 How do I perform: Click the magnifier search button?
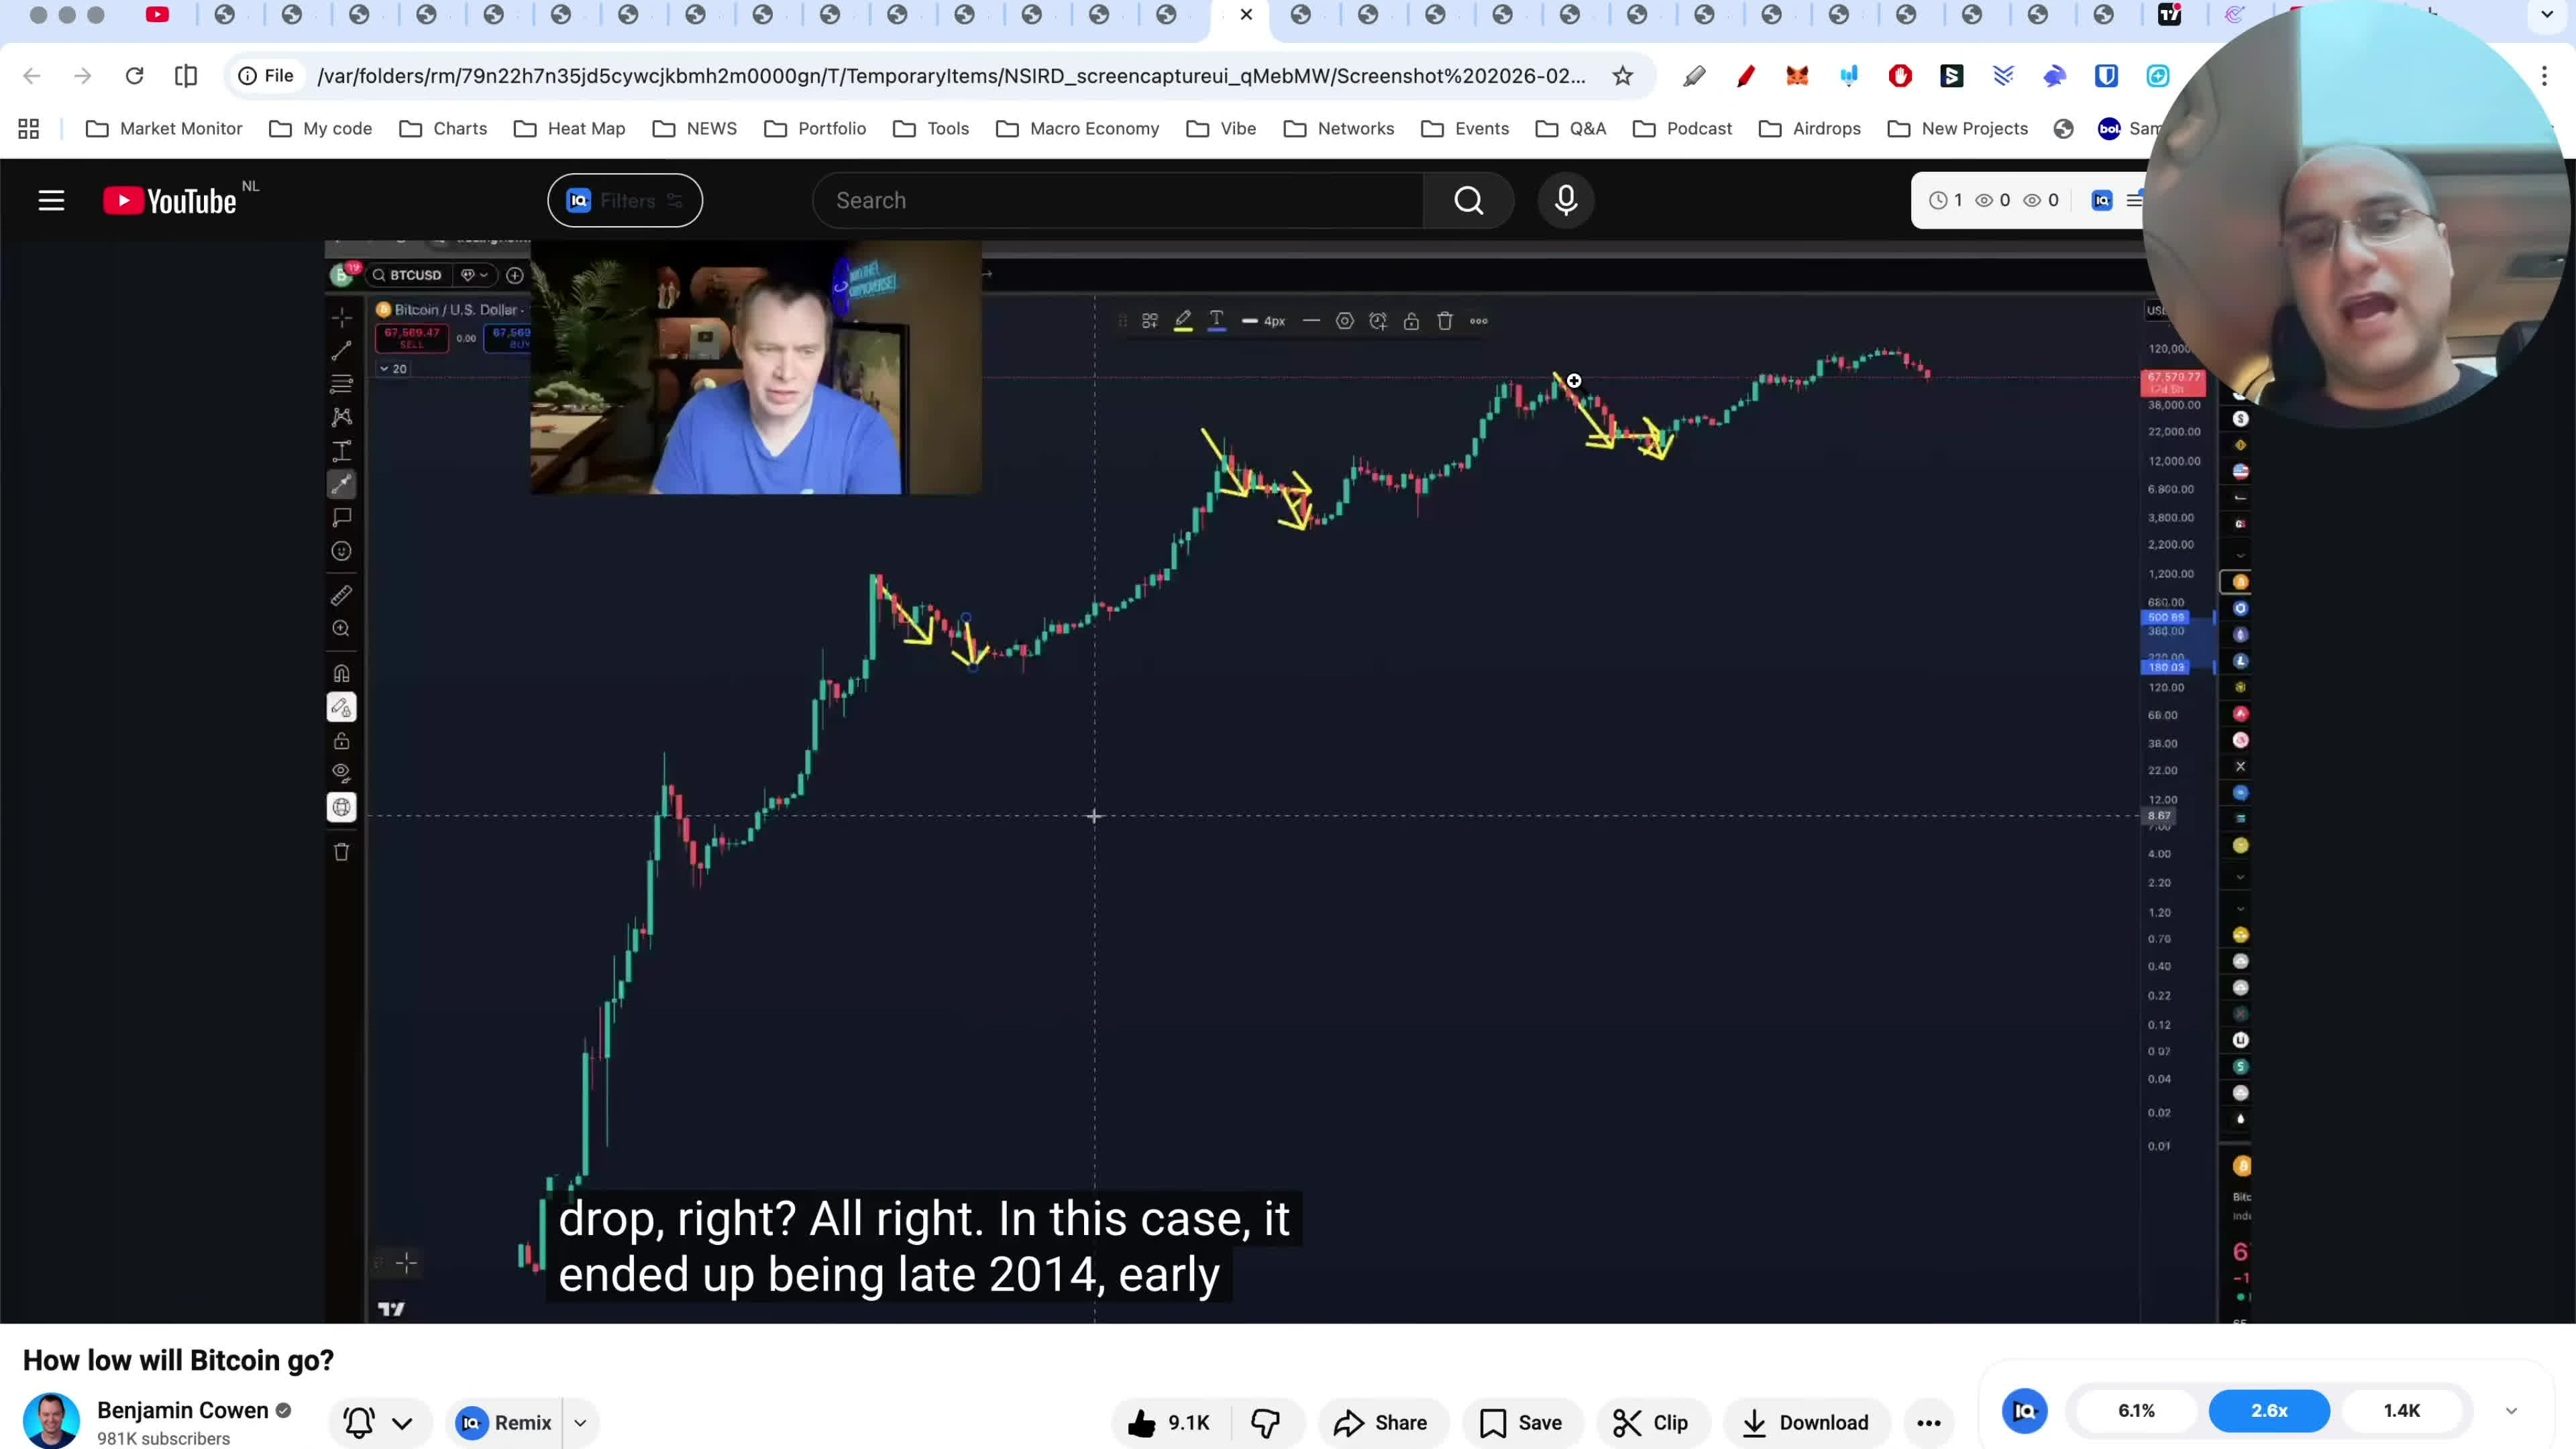1468,201
